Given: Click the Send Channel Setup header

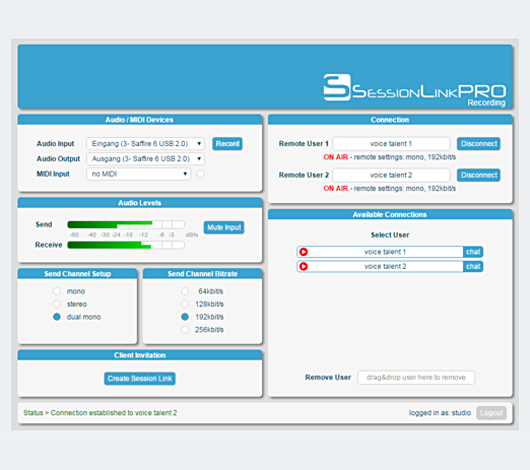Looking at the screenshot, I should [x=77, y=274].
